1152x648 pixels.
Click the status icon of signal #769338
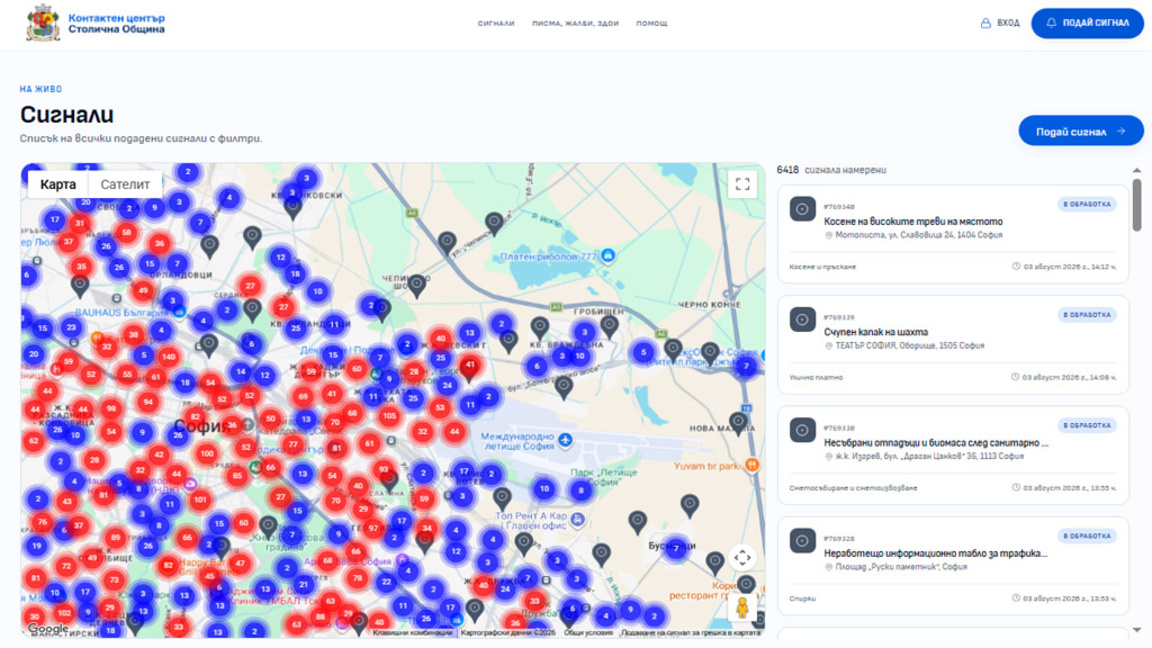802,430
